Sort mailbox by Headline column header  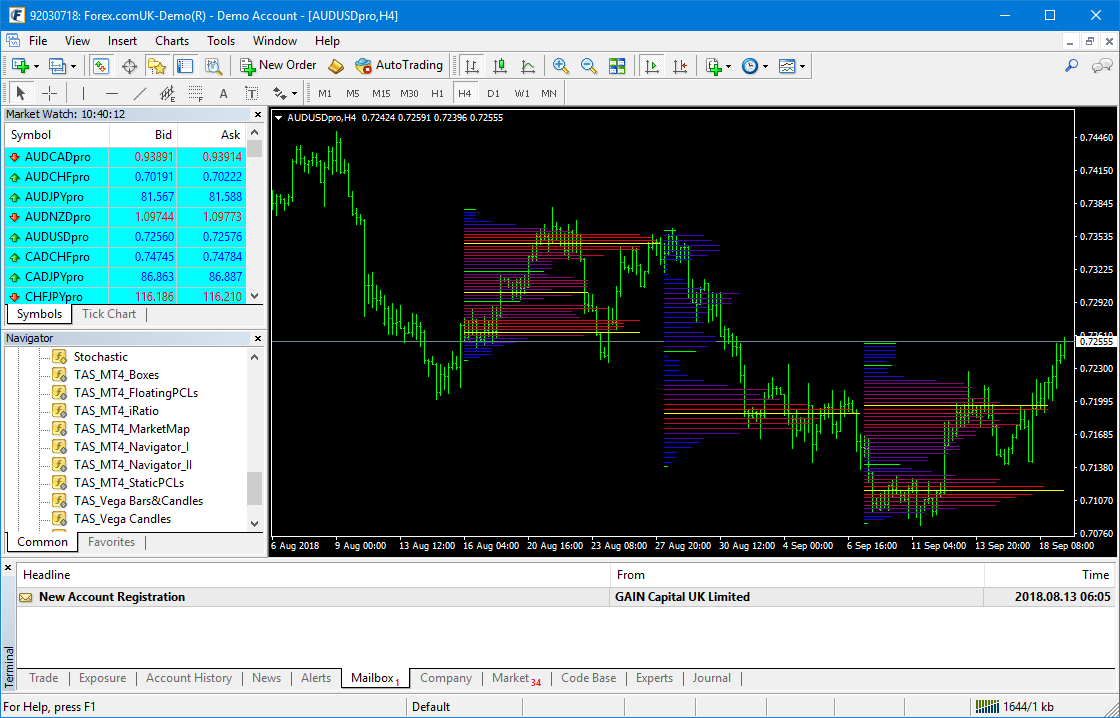click(x=314, y=574)
